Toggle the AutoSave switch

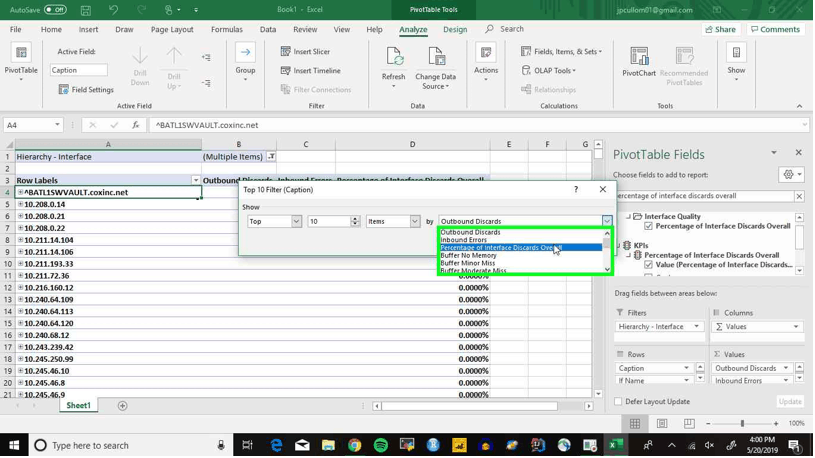pos(55,9)
